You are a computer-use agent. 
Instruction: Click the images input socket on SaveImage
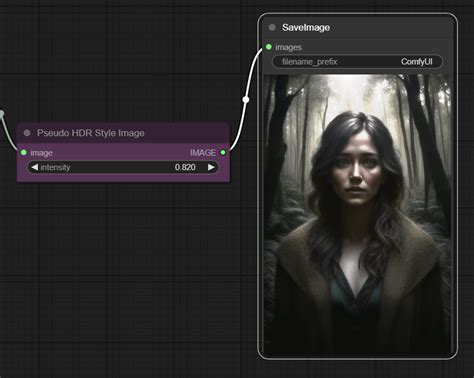point(269,47)
